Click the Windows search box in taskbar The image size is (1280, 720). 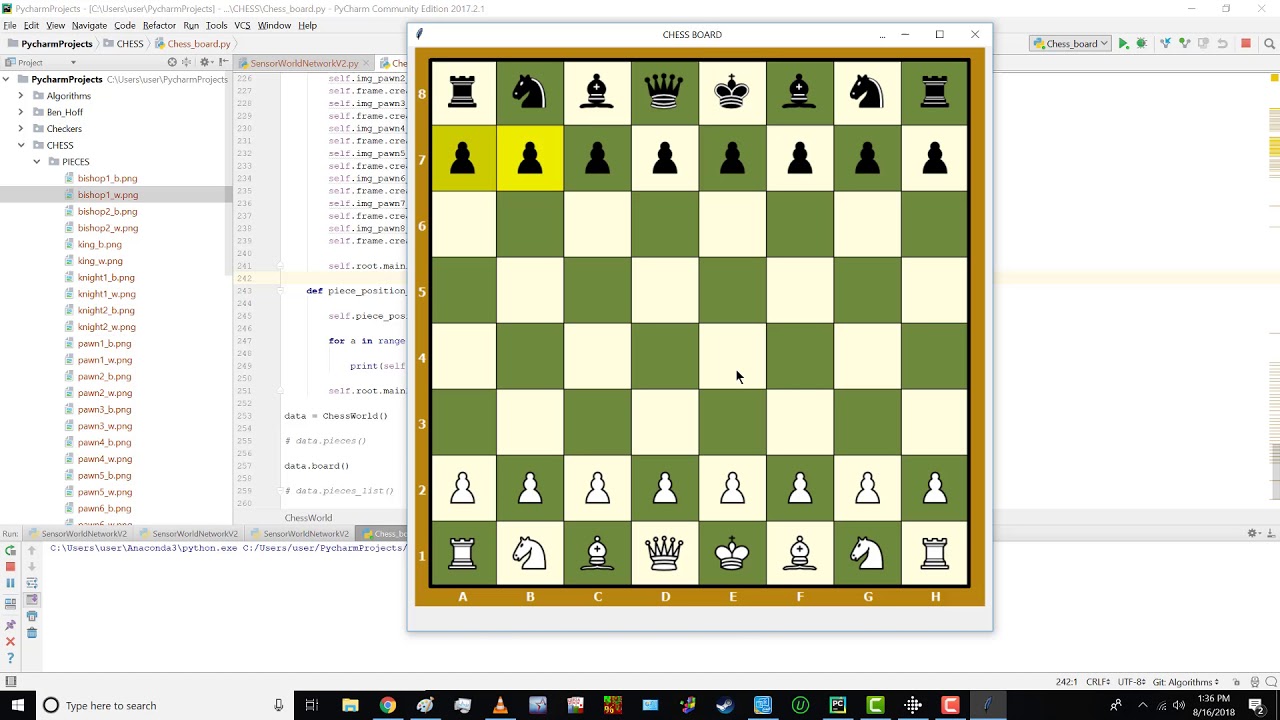165,705
